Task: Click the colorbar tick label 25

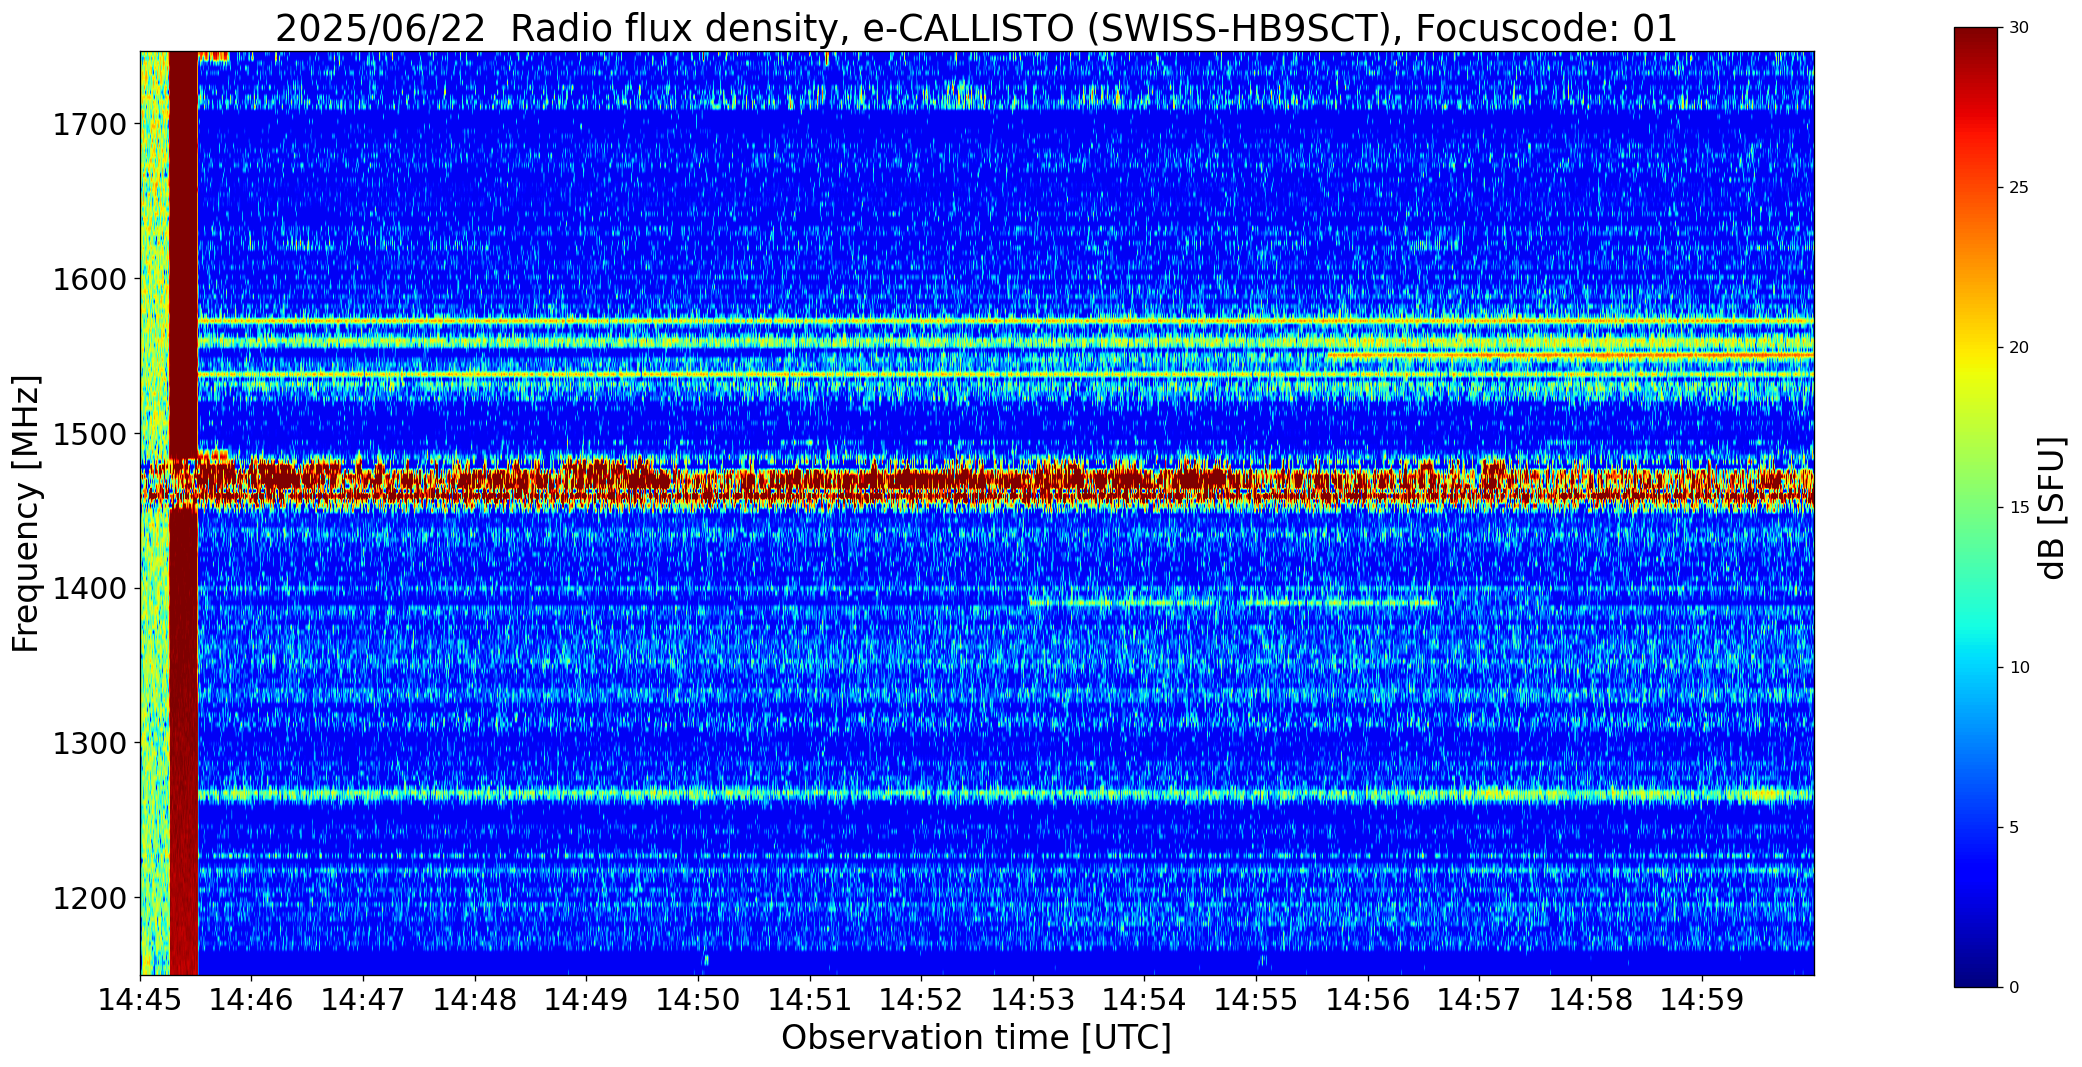Action: (2019, 188)
